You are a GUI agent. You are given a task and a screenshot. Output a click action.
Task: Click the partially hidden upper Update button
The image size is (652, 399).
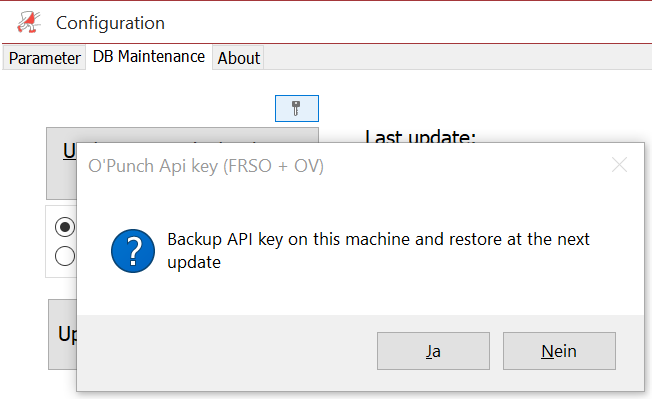click(62, 163)
